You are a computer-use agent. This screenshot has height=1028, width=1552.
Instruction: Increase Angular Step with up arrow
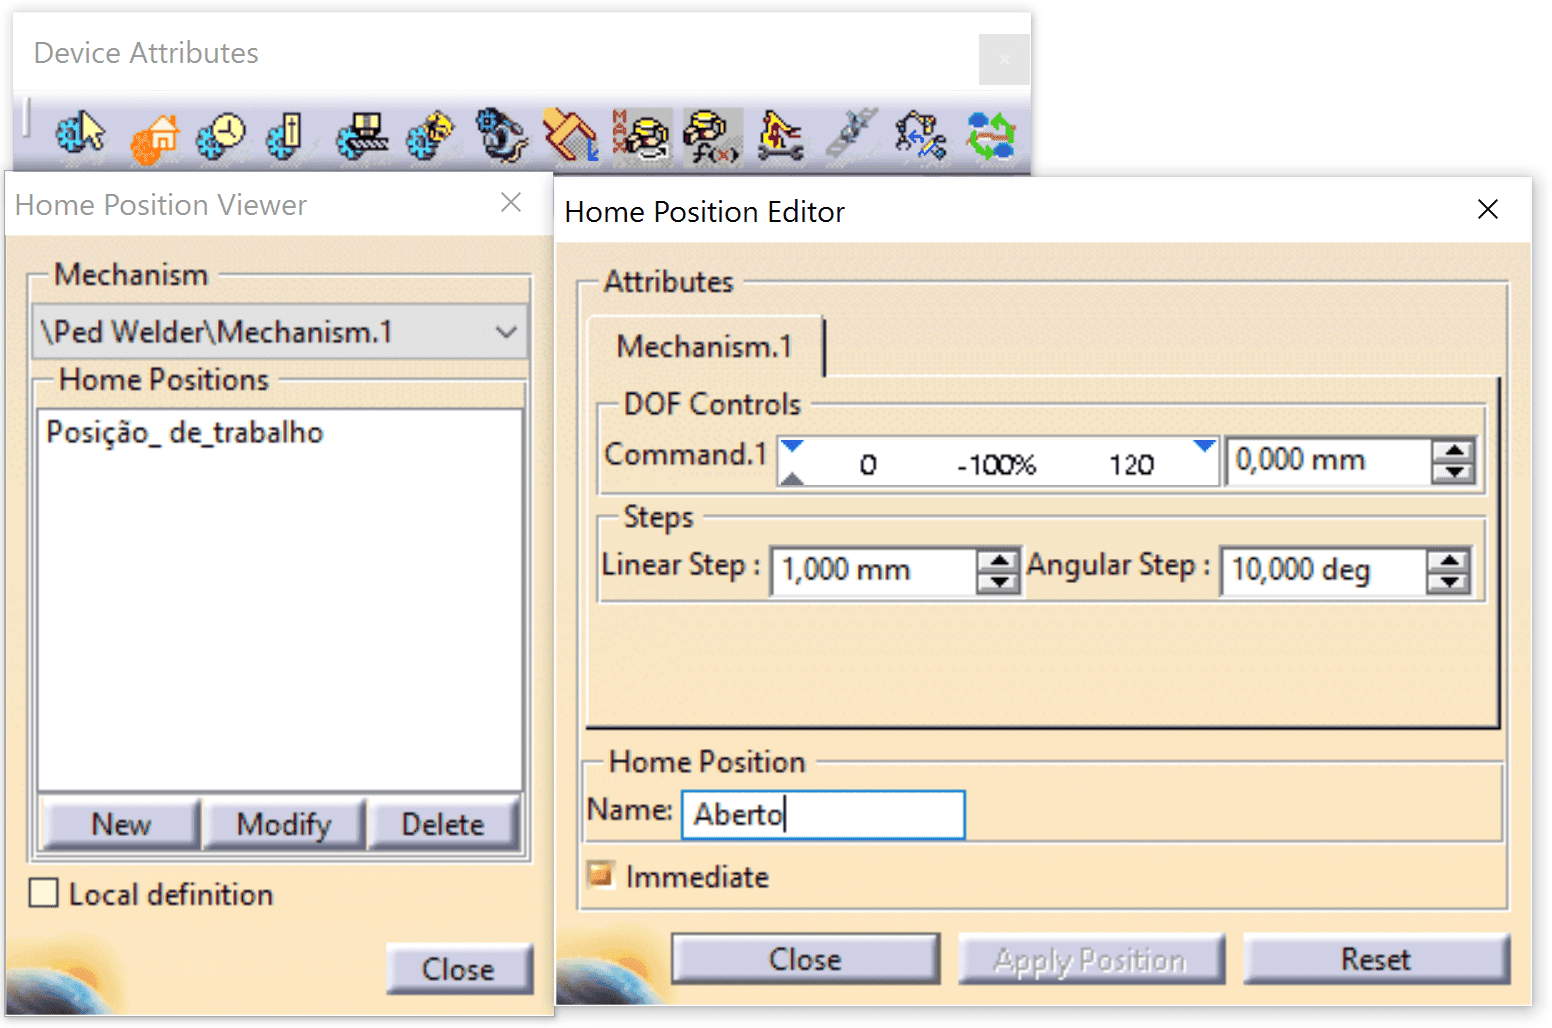pos(1449,560)
